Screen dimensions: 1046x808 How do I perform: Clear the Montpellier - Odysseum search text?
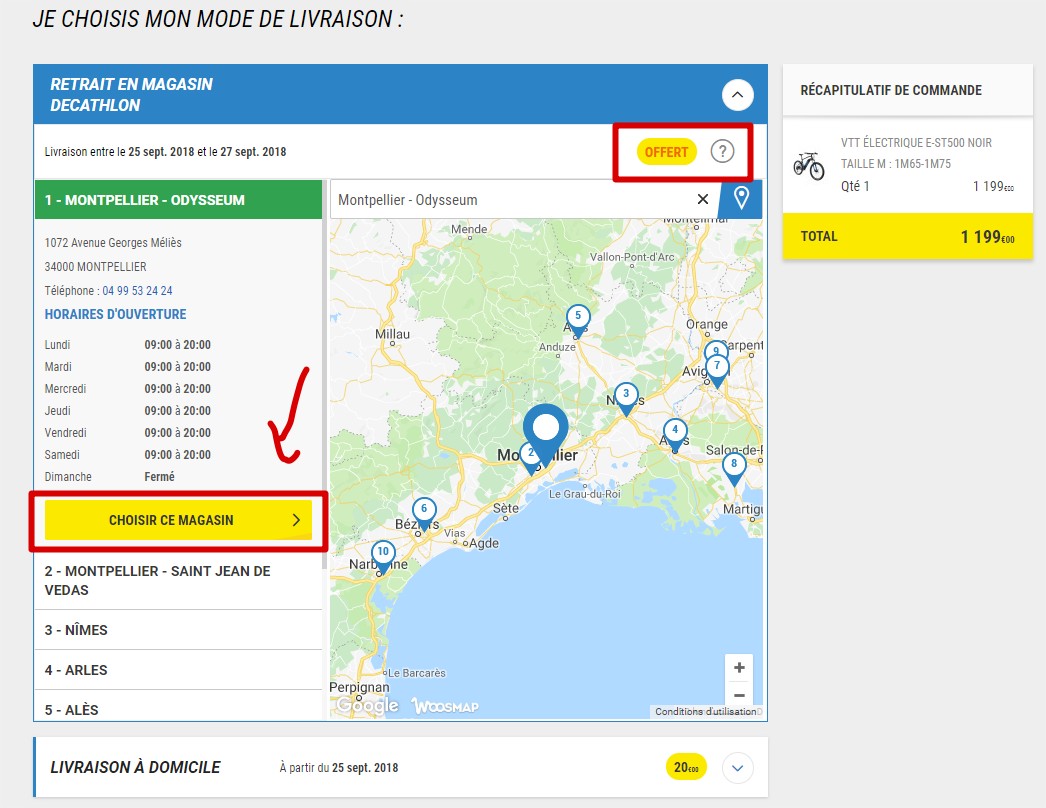click(x=702, y=199)
